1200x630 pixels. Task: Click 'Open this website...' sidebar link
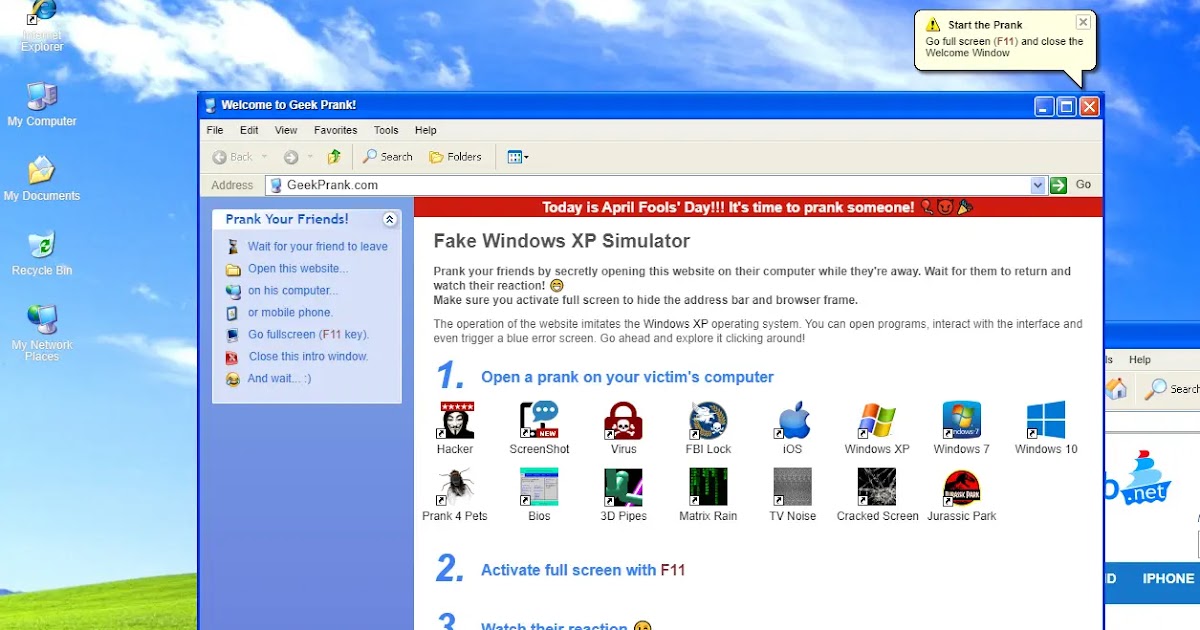tap(298, 268)
